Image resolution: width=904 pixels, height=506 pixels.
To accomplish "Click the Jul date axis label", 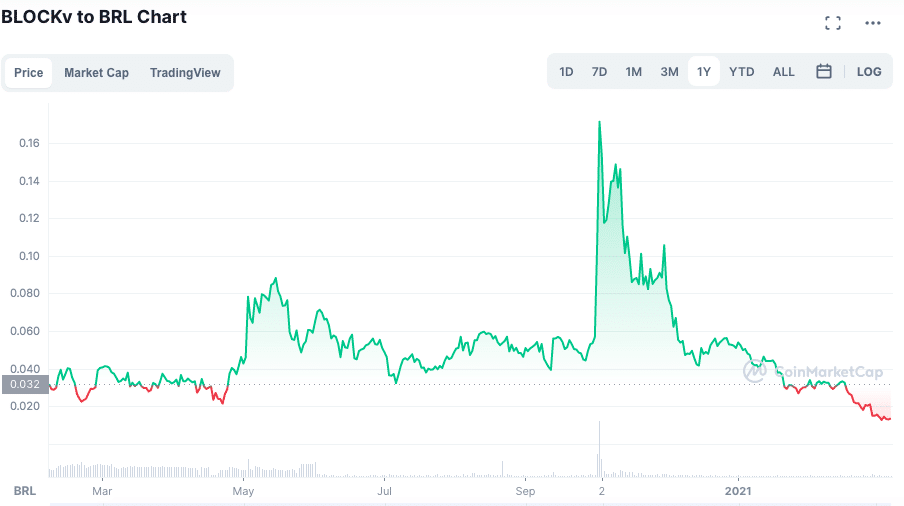I will point(385,491).
